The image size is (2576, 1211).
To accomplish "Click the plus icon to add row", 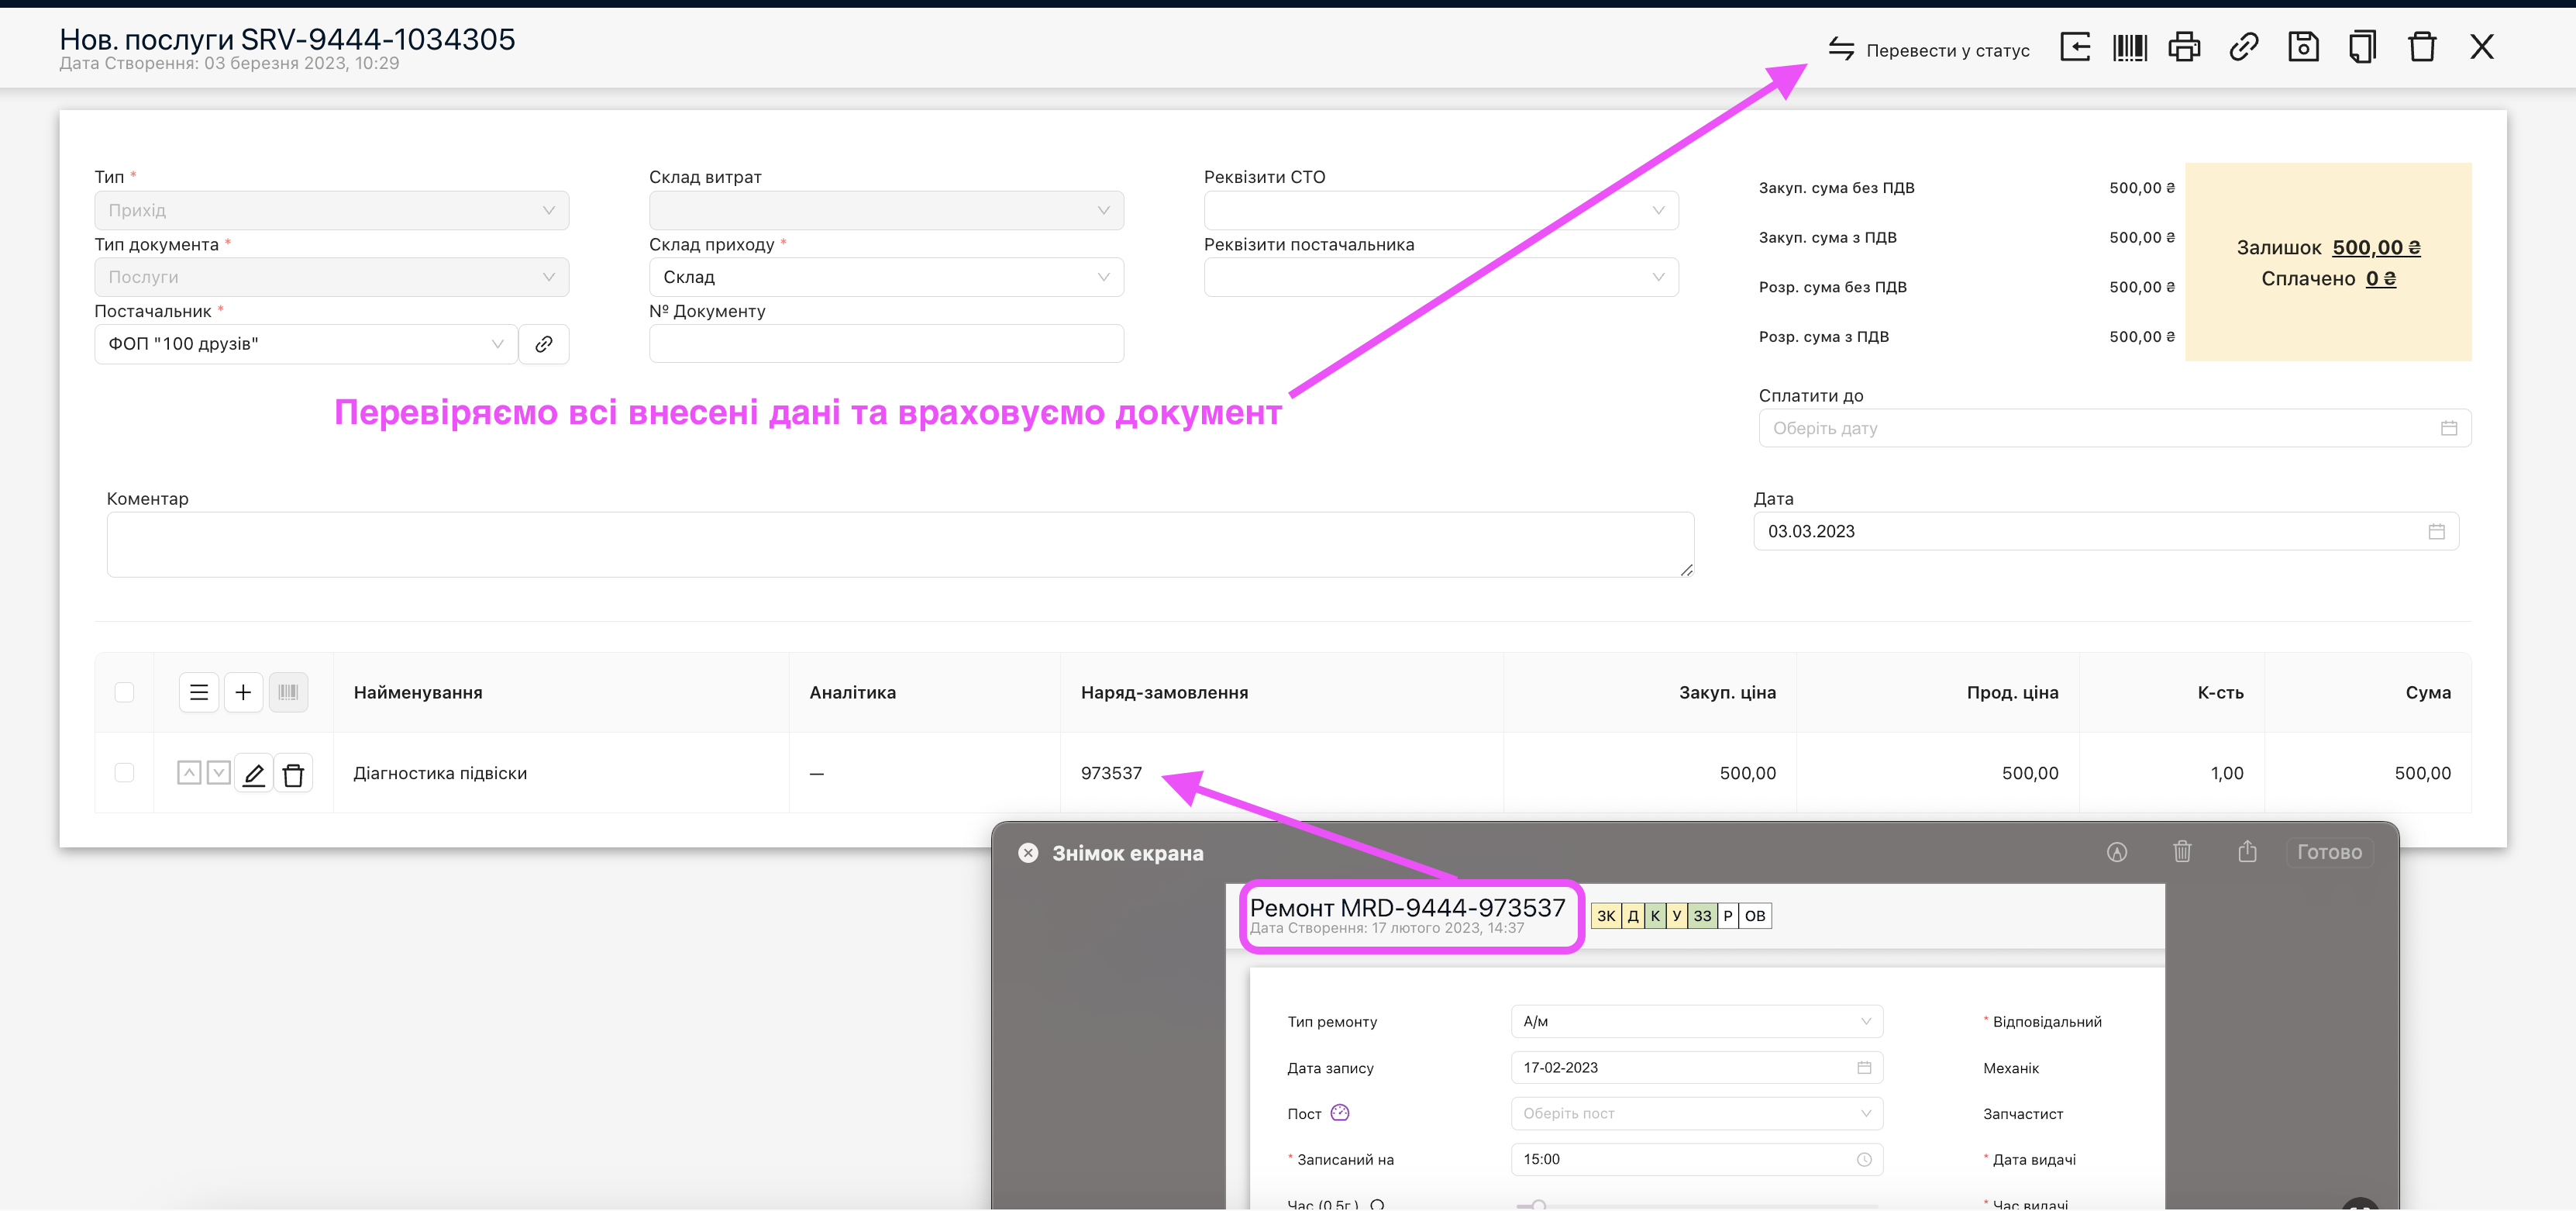I will tap(243, 692).
